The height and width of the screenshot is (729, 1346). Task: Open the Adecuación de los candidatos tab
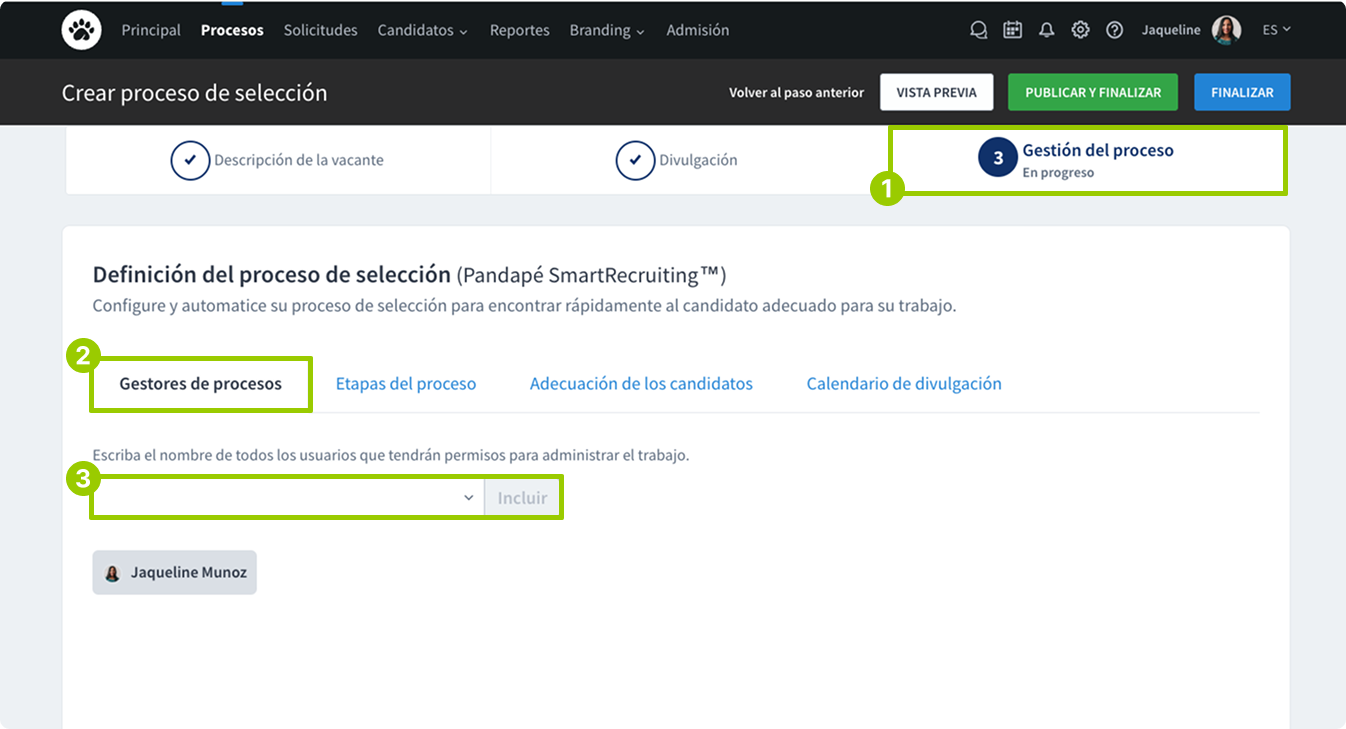(x=641, y=383)
